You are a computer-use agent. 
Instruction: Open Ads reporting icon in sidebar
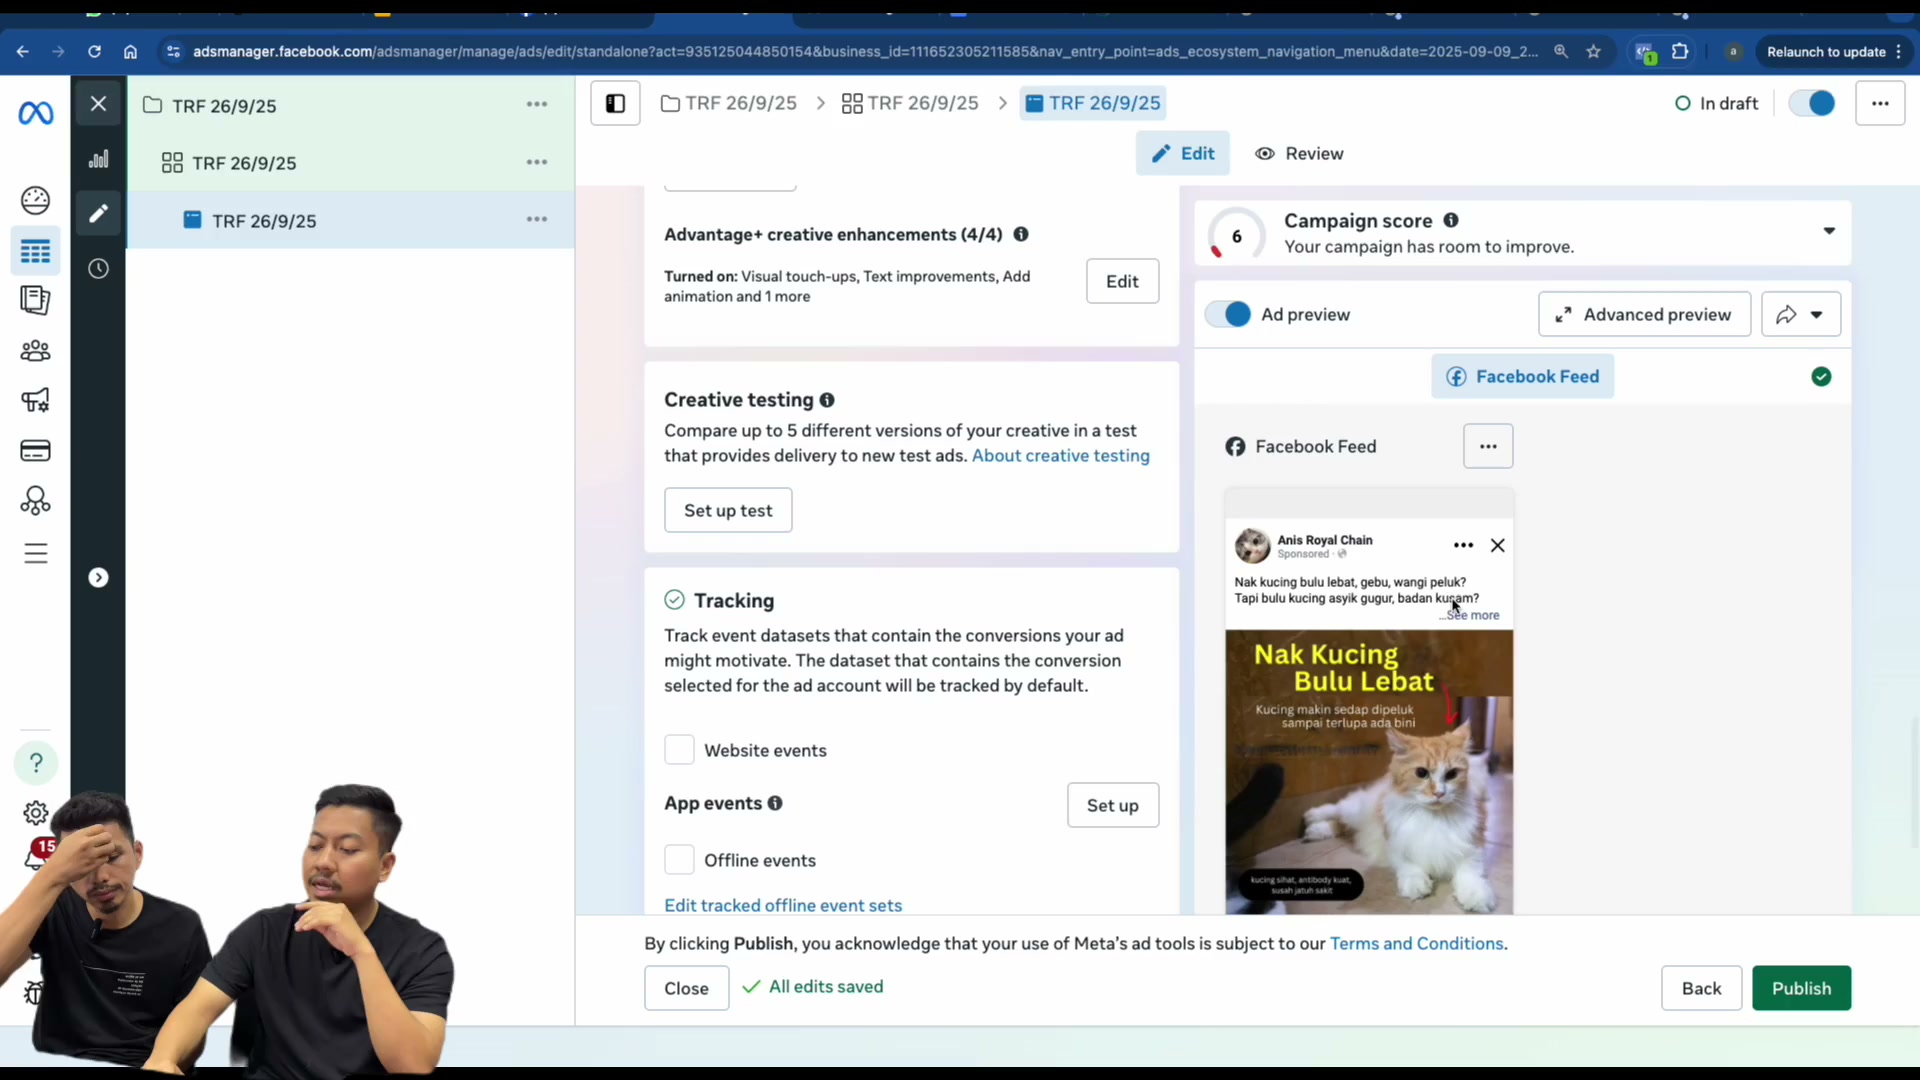36,300
